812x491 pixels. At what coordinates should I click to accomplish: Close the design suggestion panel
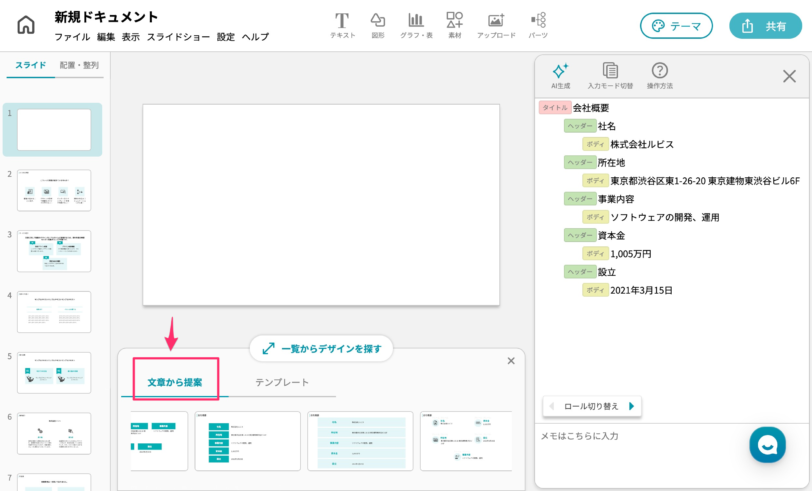[x=511, y=360]
